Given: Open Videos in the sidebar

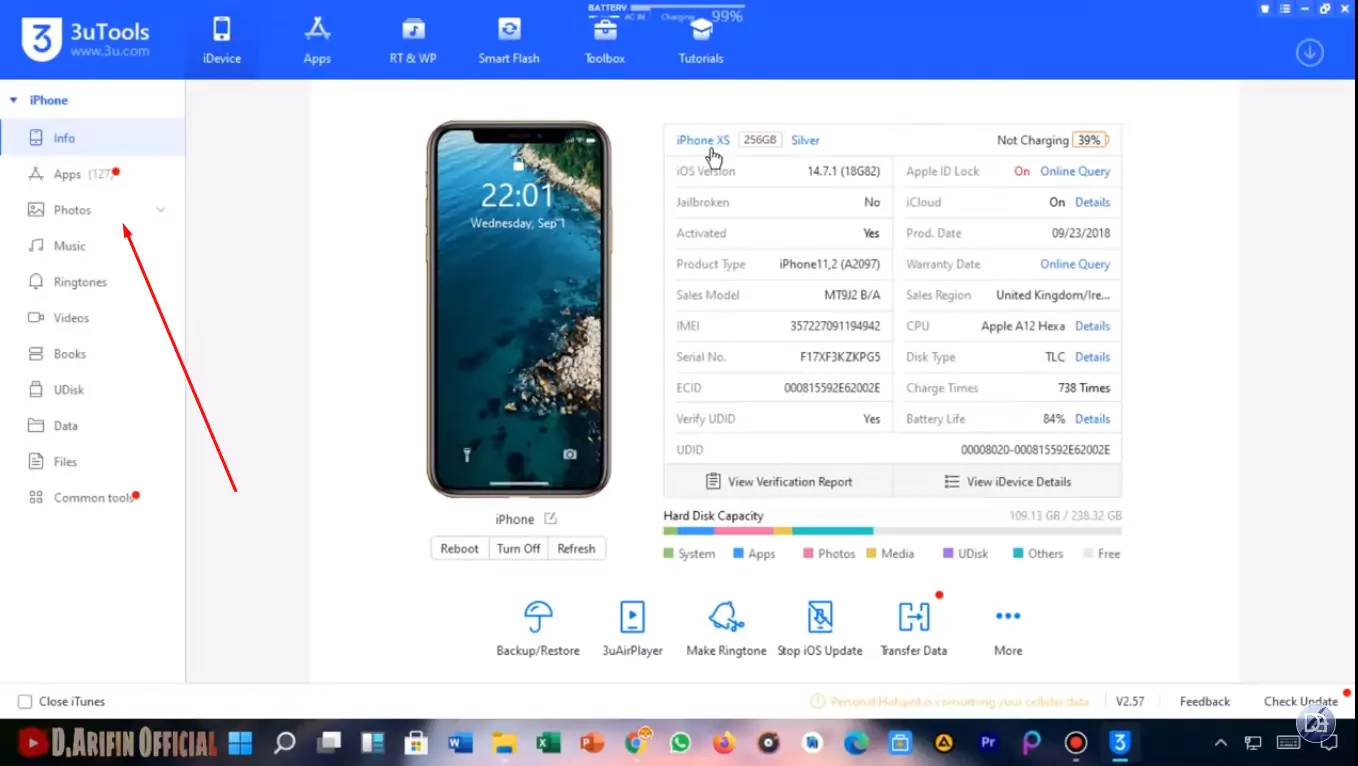Looking at the screenshot, I should click(x=92, y=318).
